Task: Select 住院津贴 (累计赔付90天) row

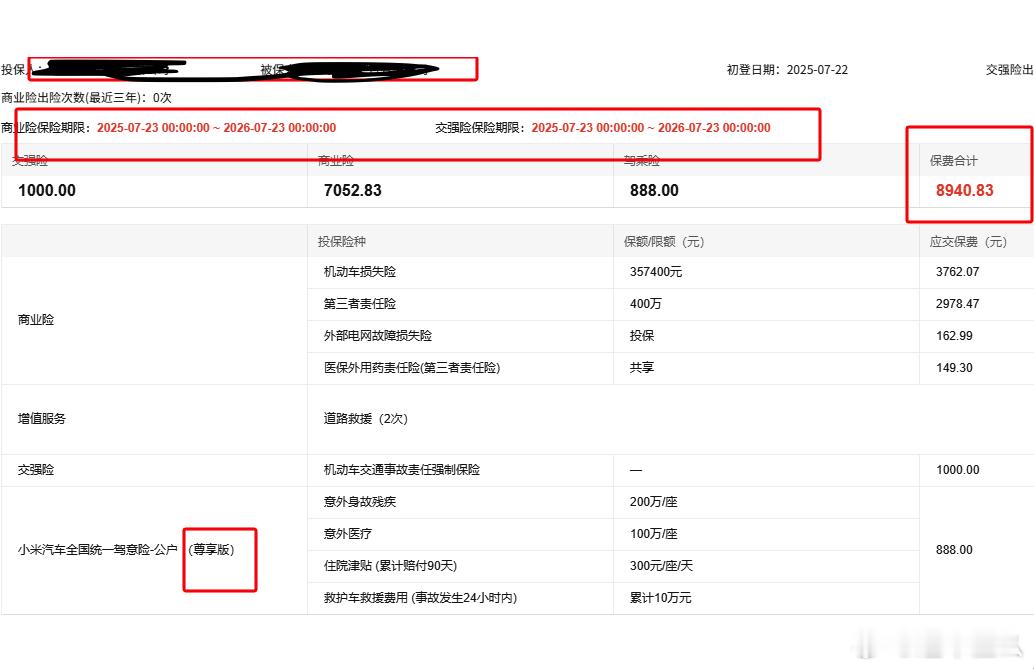Action: click(x=390, y=566)
